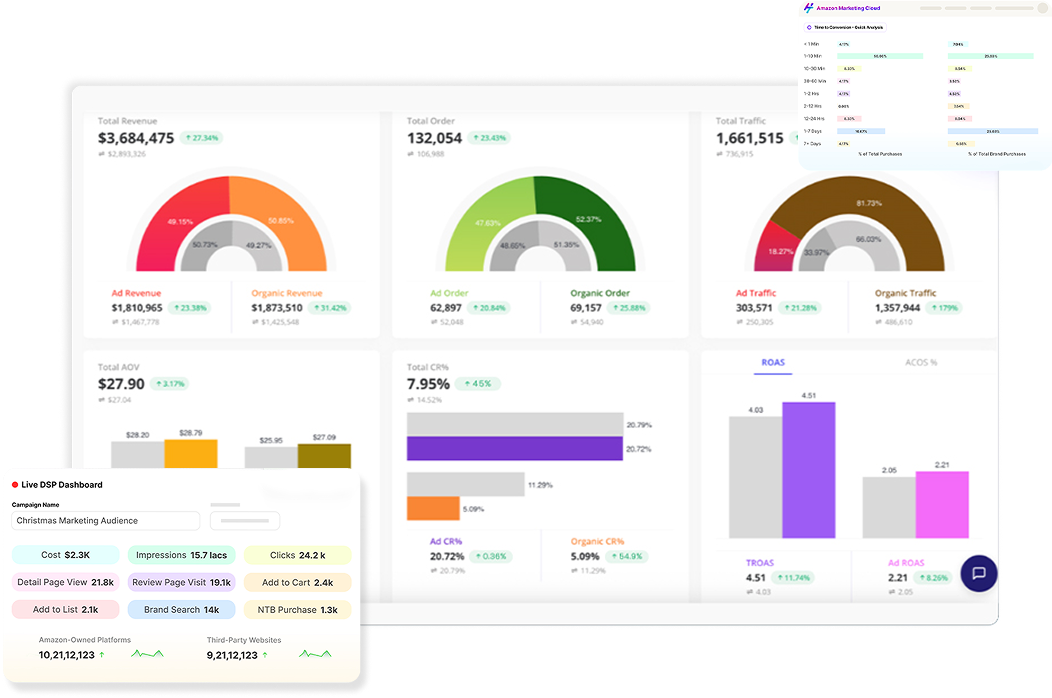Select the NTB Purchase 1.3k pill
This screenshot has height=698, width=1052.
(297, 609)
